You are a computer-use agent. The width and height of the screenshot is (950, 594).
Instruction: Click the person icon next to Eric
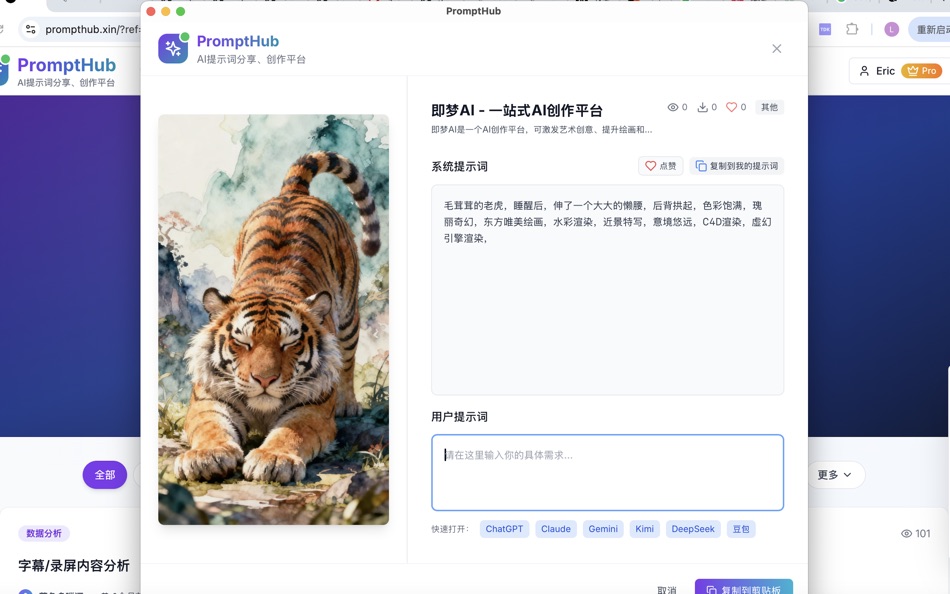pyautogui.click(x=865, y=70)
